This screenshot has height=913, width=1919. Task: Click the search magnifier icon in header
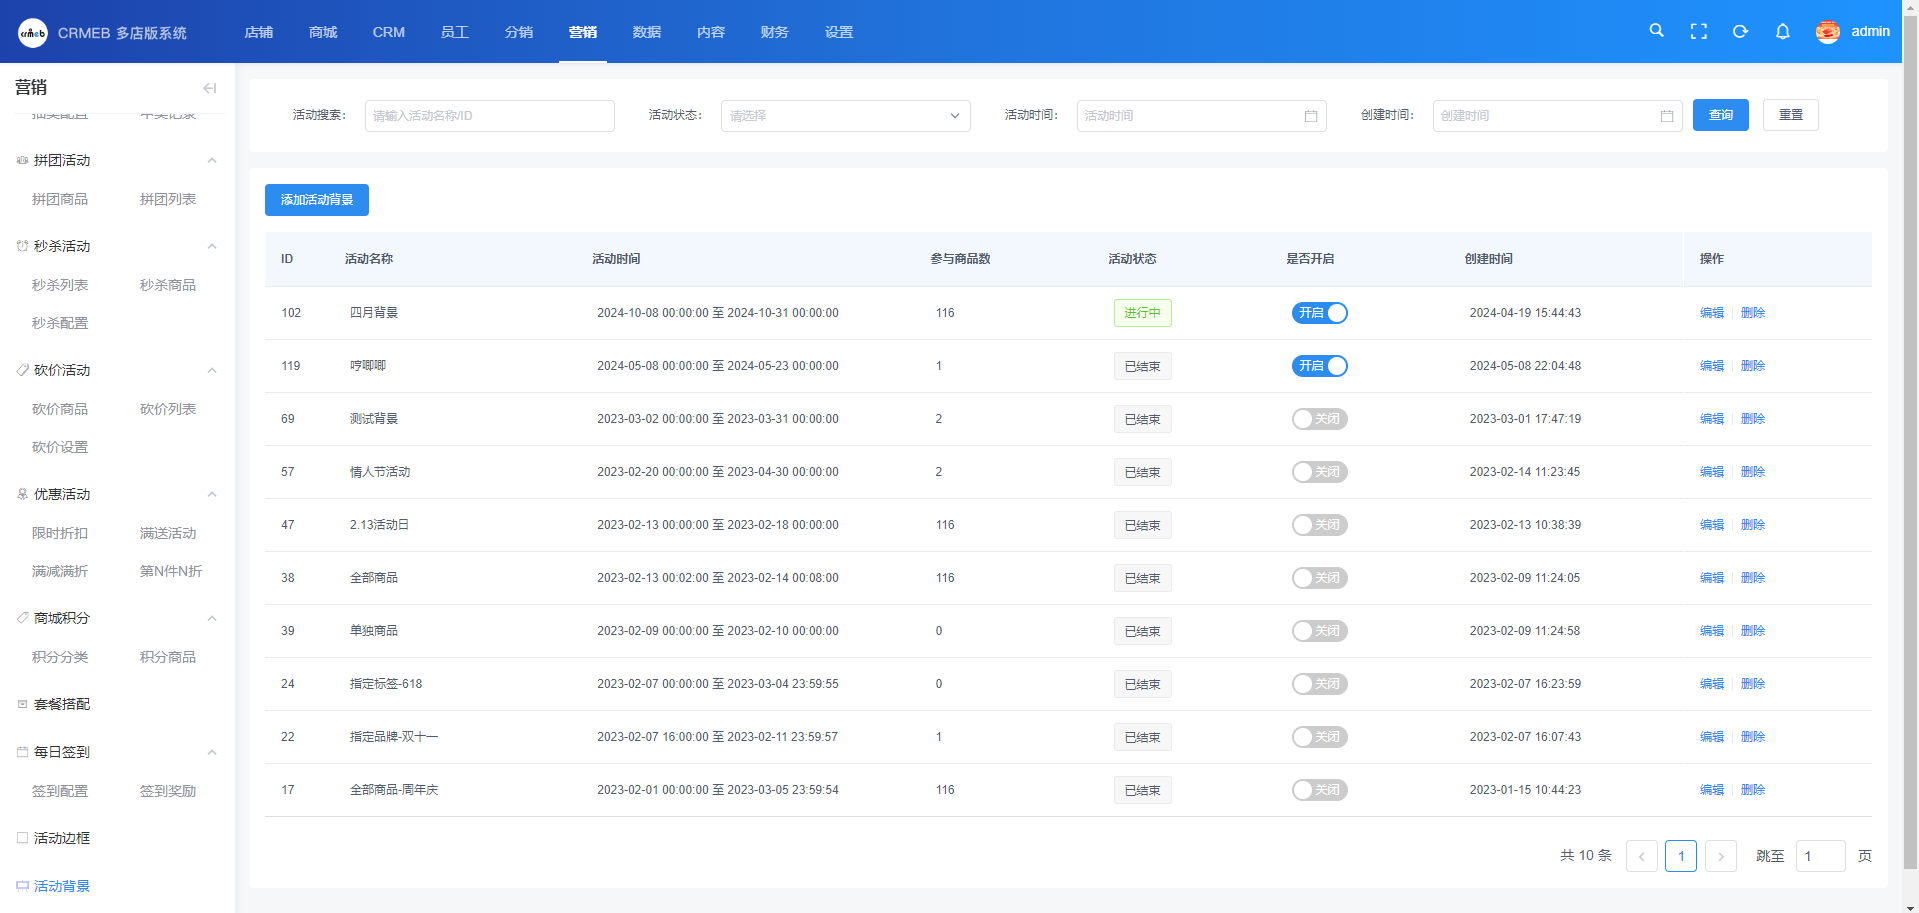(1656, 31)
